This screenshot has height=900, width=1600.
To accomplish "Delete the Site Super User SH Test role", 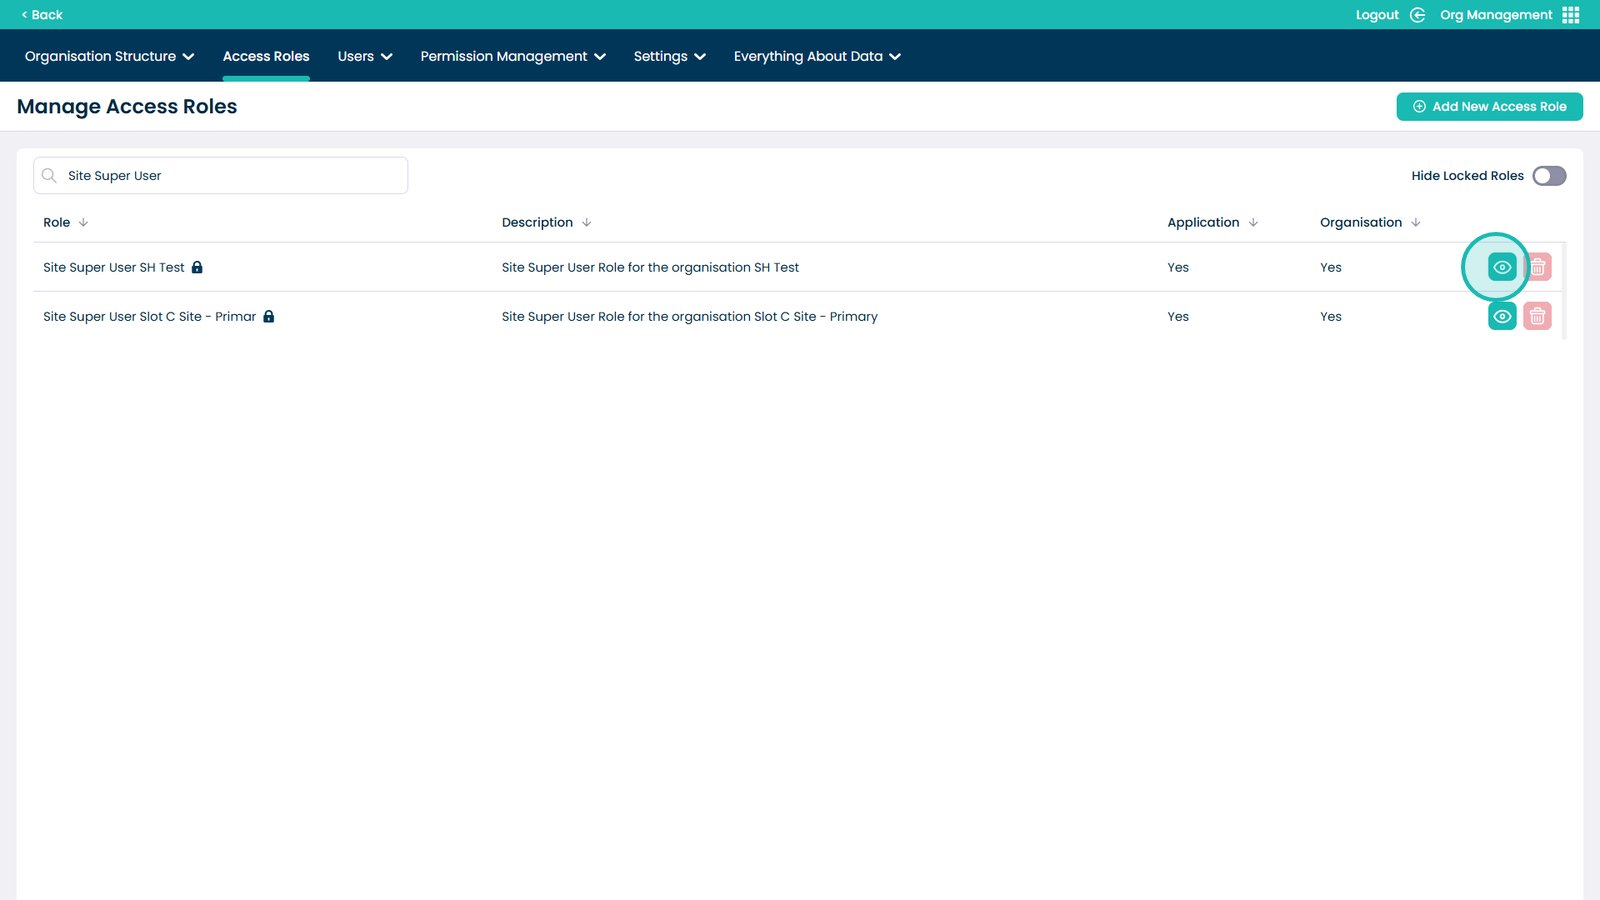I will pos(1537,267).
